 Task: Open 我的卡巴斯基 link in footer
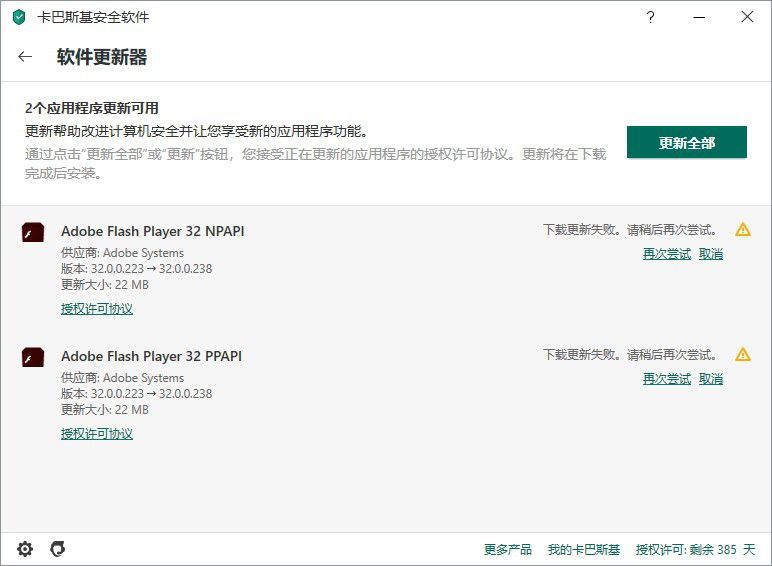(x=584, y=550)
